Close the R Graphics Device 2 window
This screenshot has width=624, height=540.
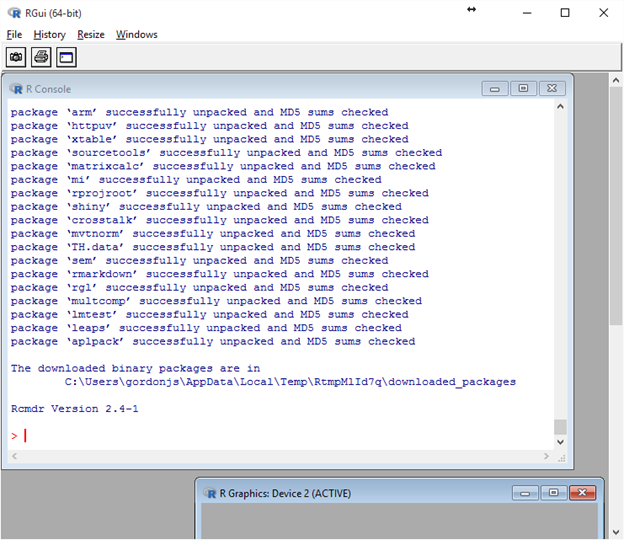581,493
